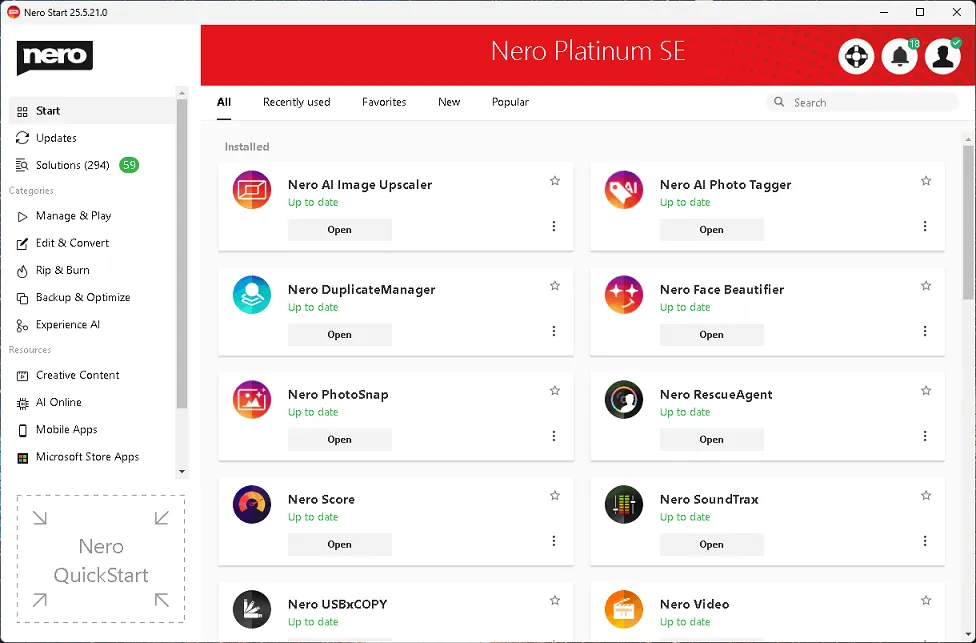Screen dimensions: 976x643
Task: Click the help lifebuoy icon in header
Action: coord(856,57)
